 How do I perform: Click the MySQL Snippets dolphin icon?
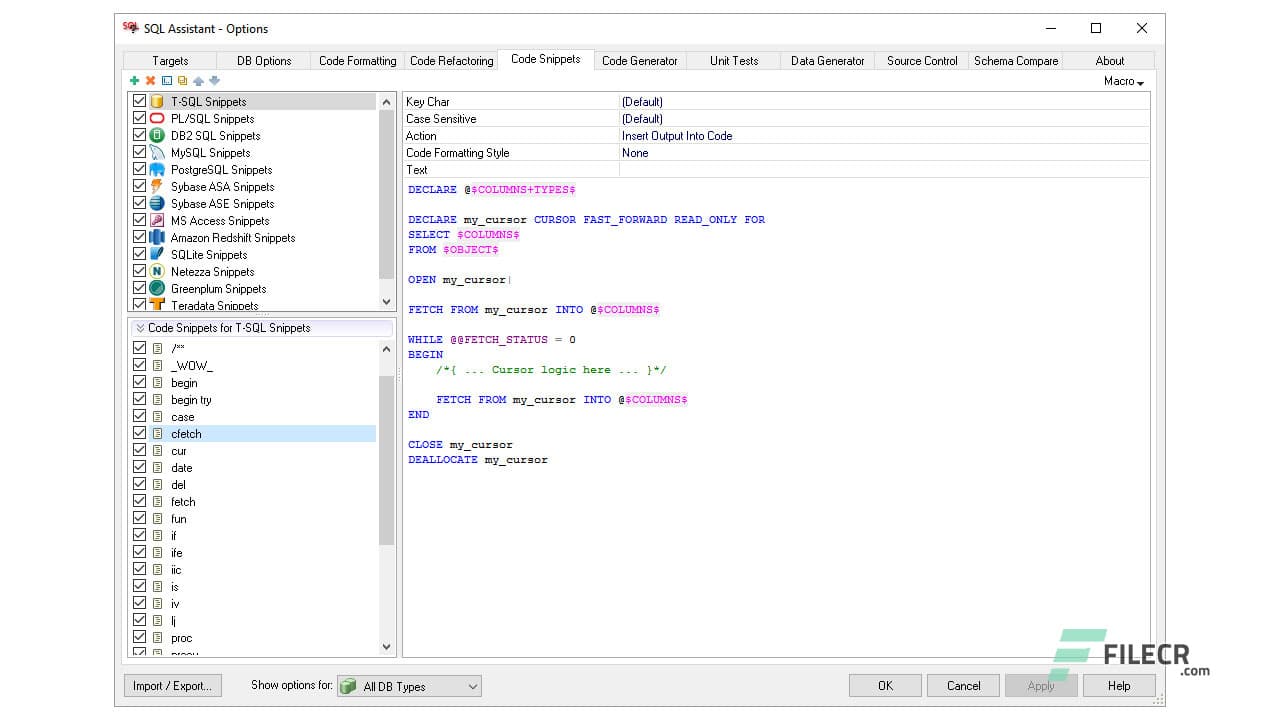point(157,152)
